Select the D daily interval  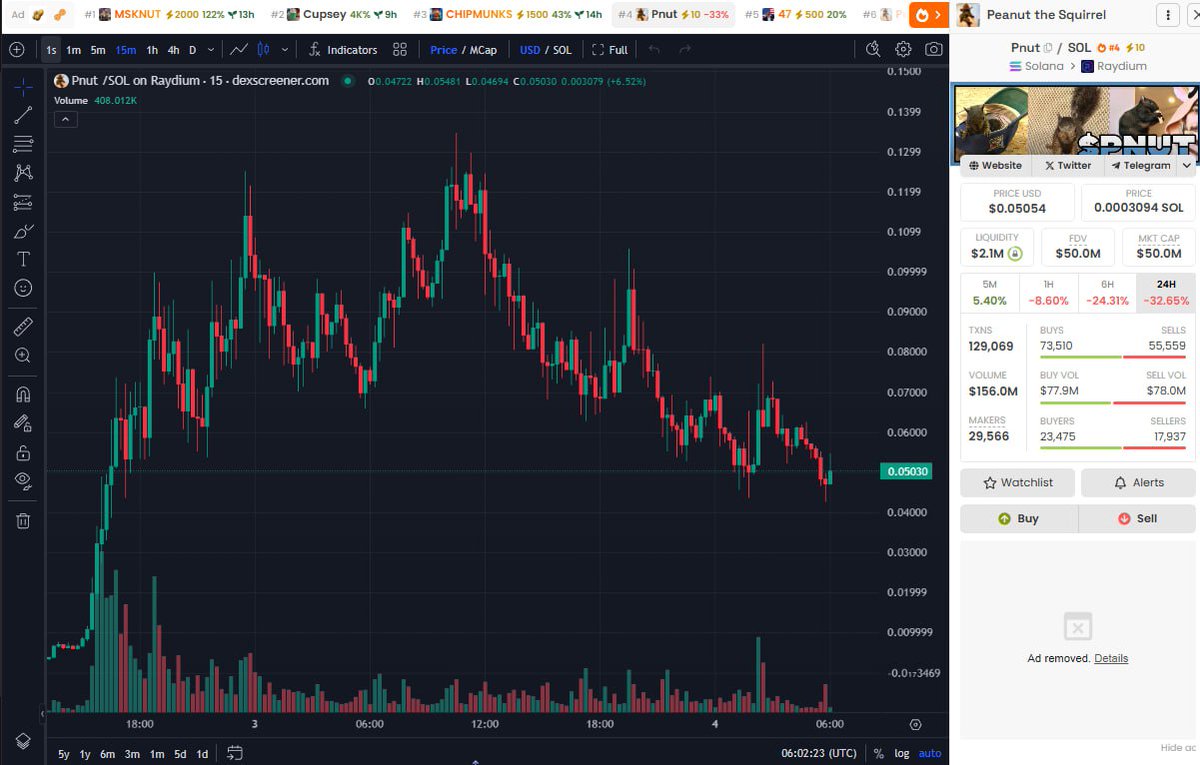point(193,50)
